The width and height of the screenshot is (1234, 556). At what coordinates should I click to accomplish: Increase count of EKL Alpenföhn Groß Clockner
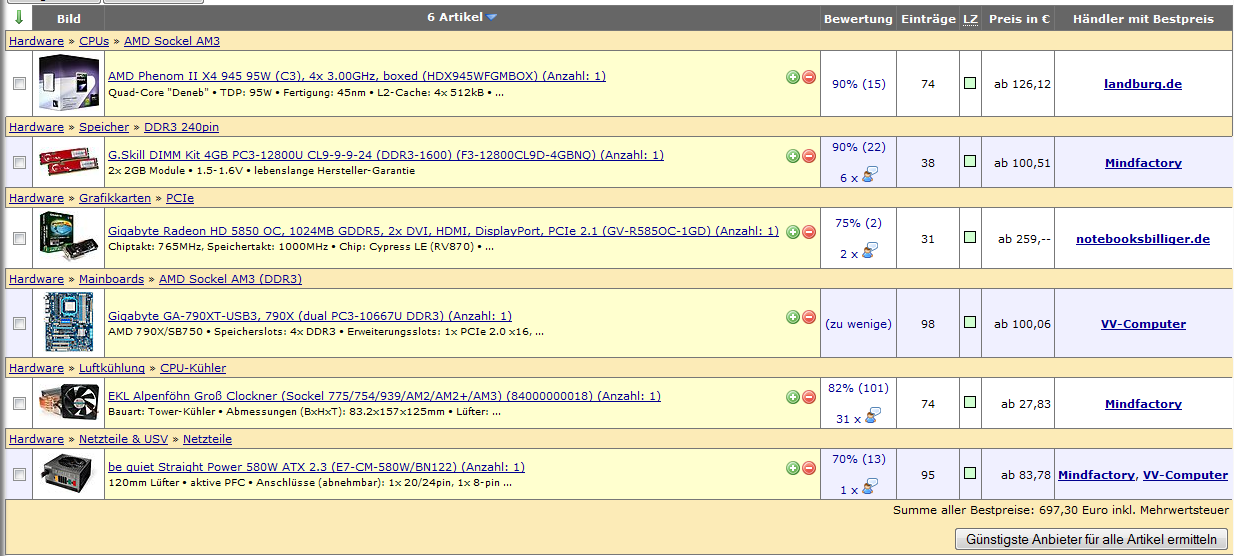tap(793, 396)
